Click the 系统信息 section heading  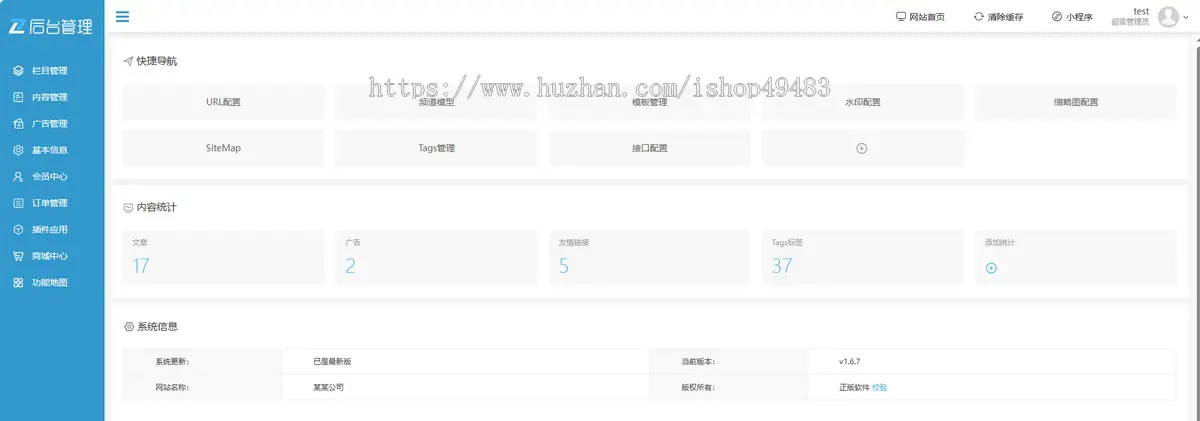click(158, 327)
